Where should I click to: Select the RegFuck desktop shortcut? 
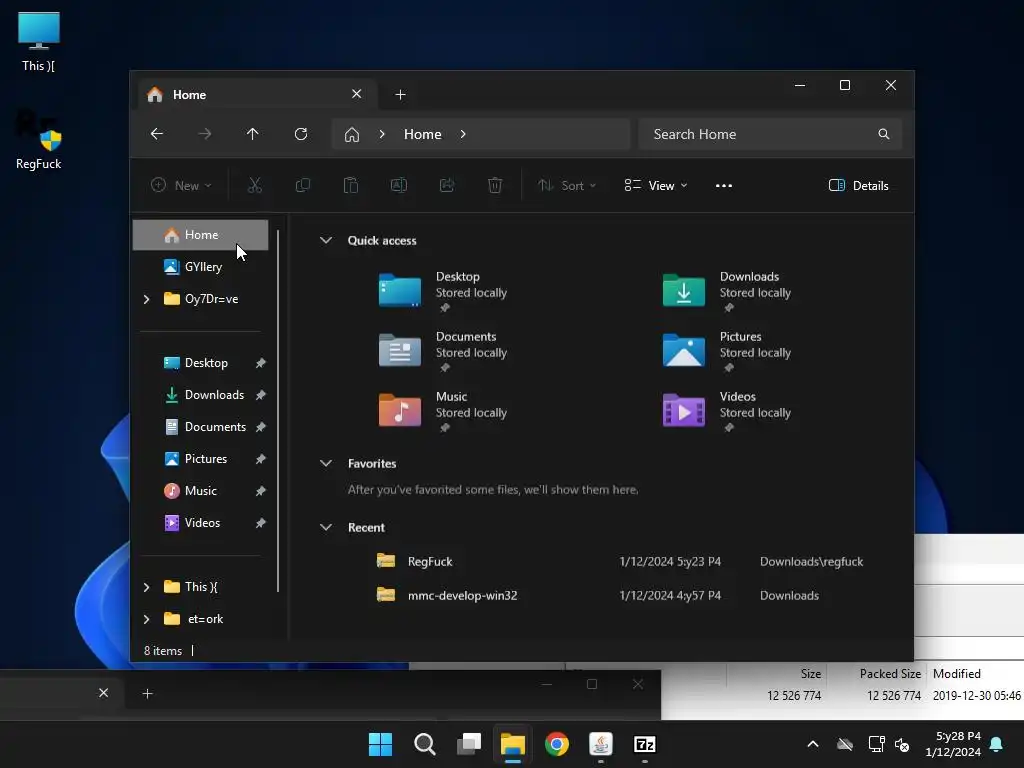click(x=38, y=142)
